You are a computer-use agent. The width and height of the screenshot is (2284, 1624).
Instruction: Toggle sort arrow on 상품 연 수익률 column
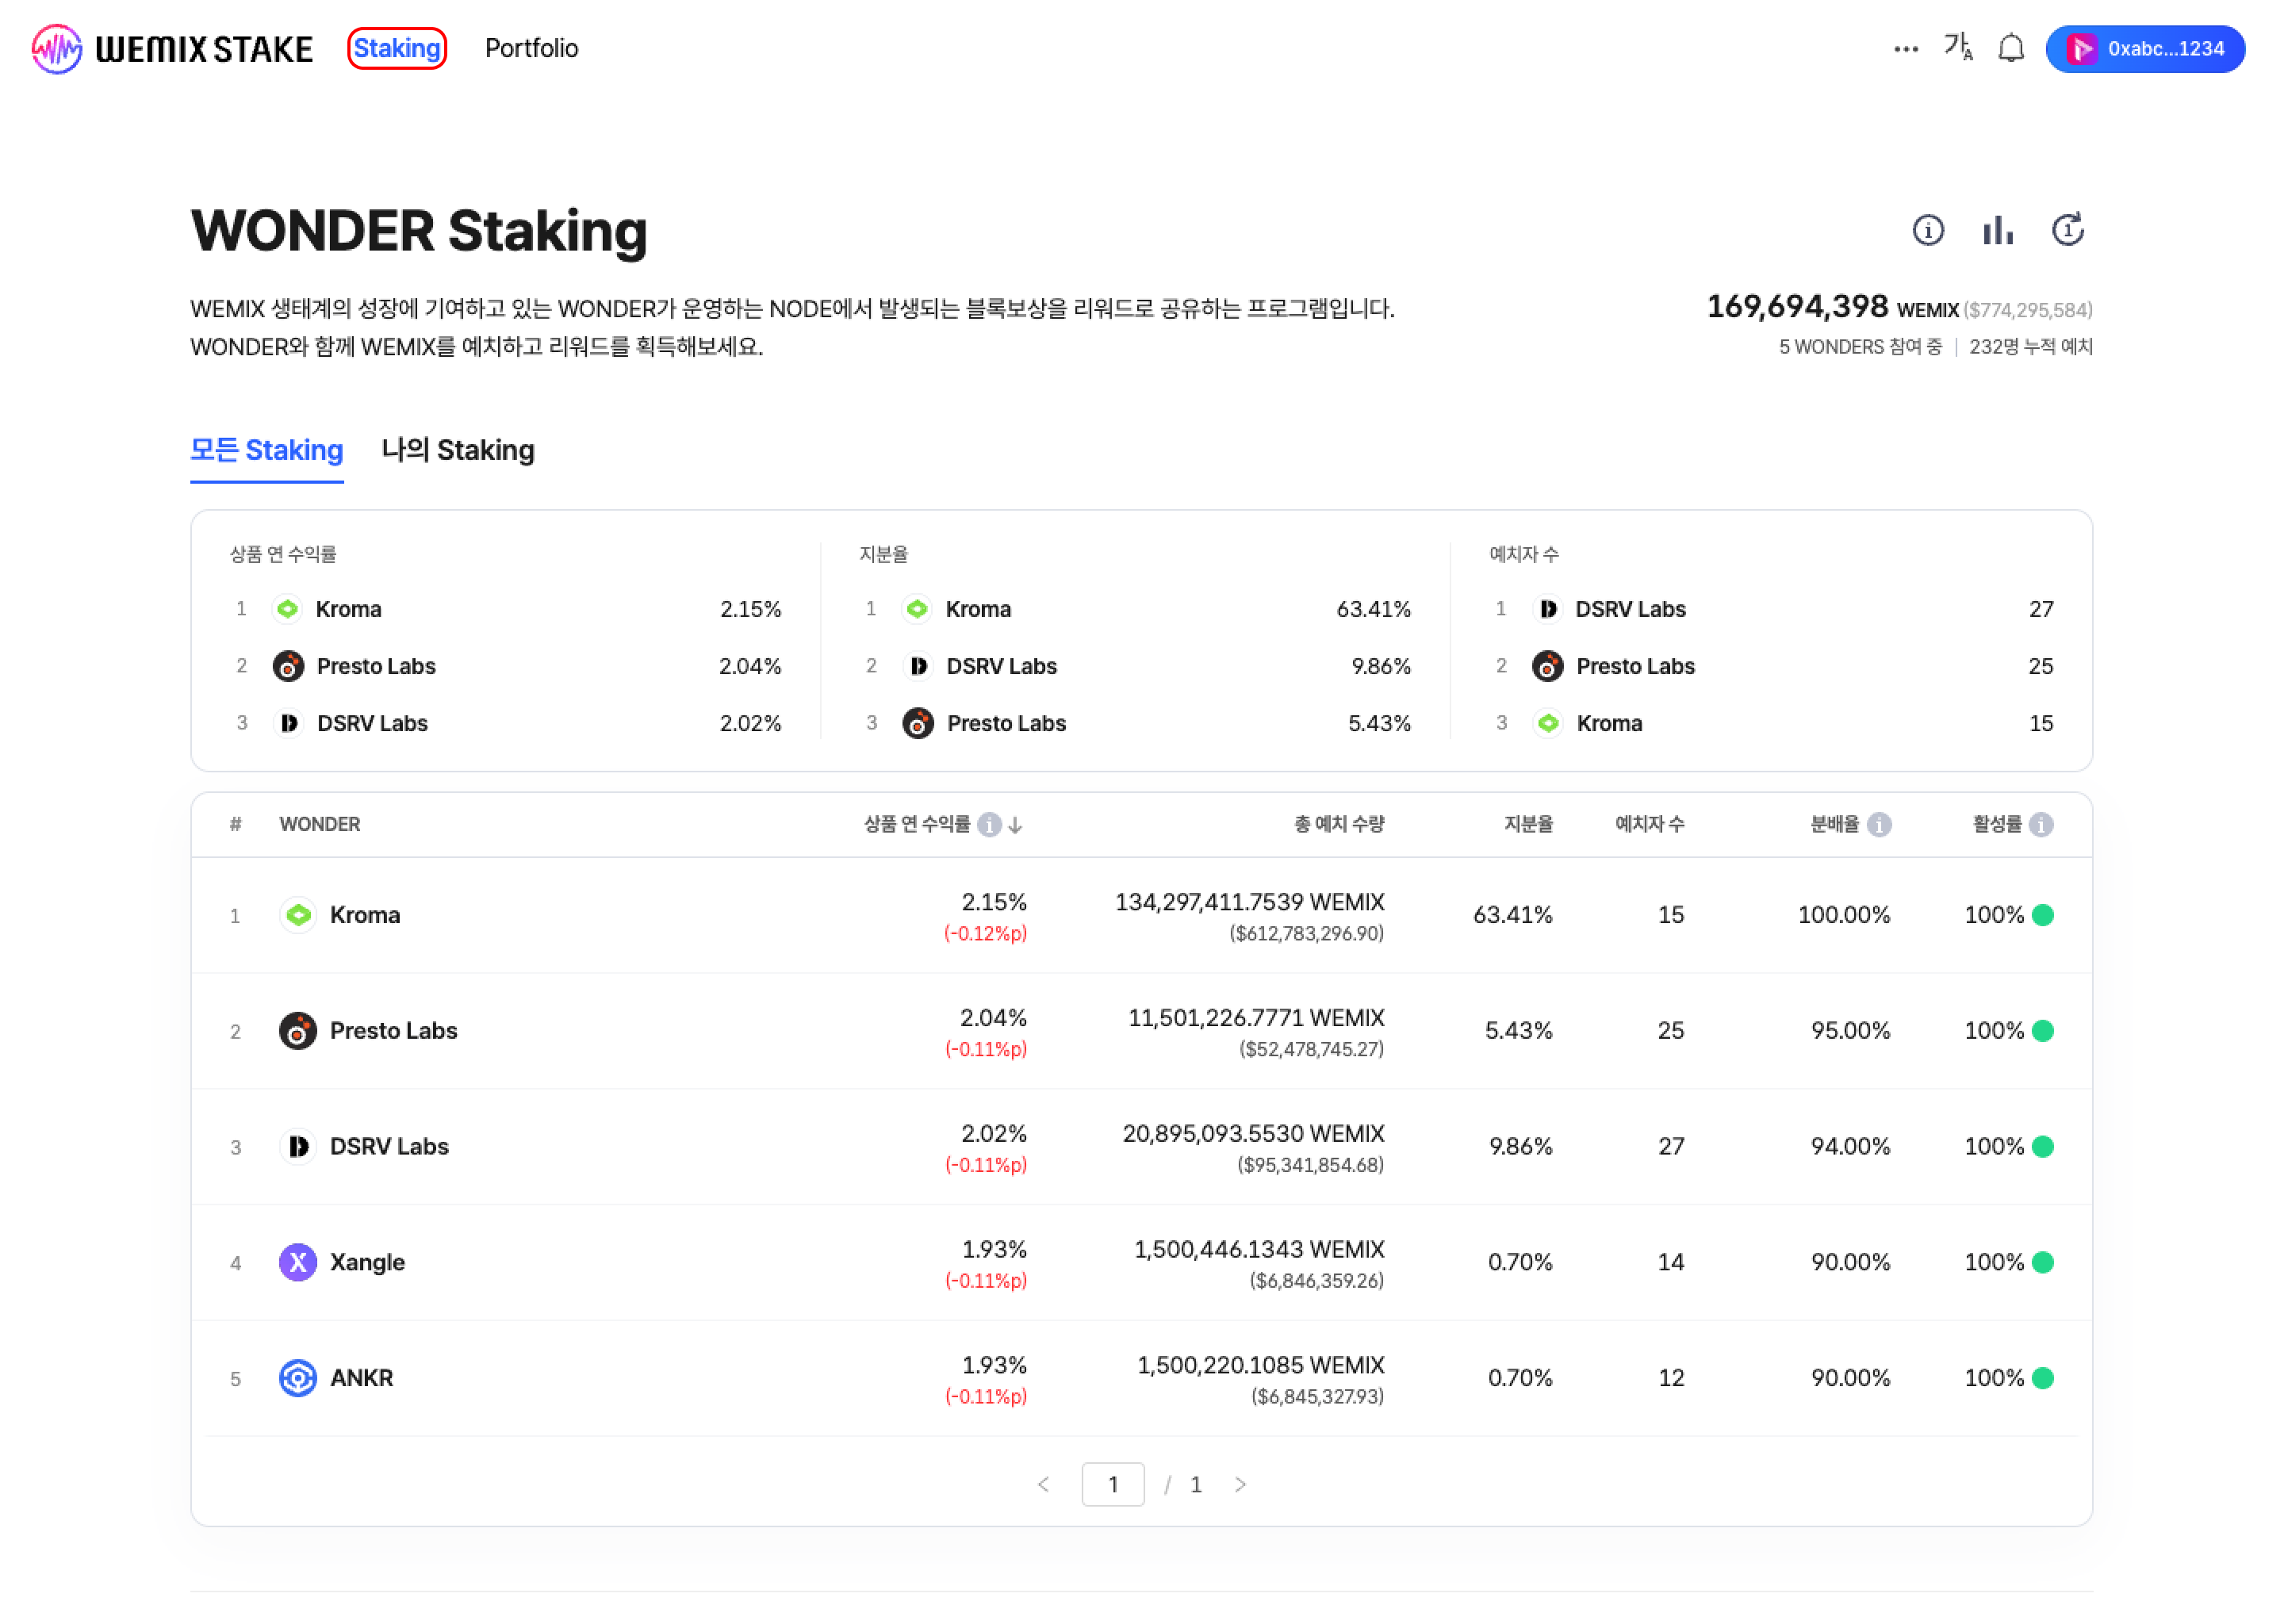(1015, 825)
